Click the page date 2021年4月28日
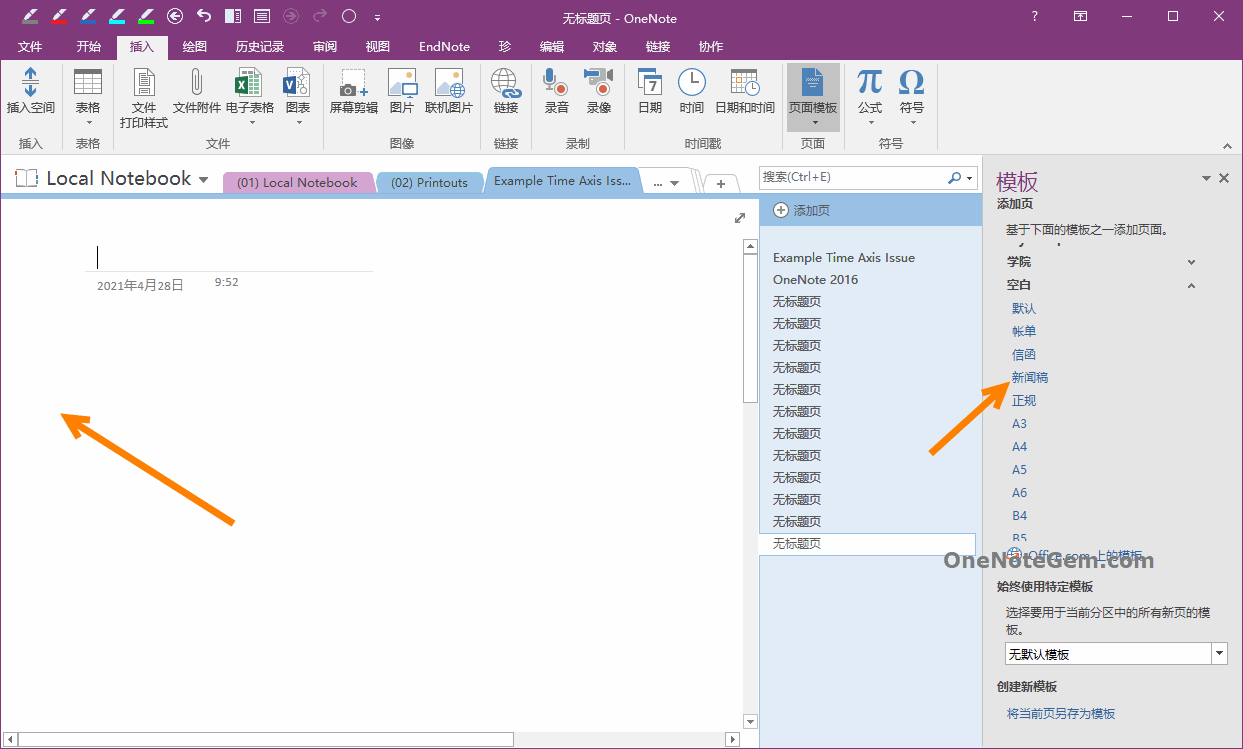Screen dimensions: 1243x749 [140, 285]
